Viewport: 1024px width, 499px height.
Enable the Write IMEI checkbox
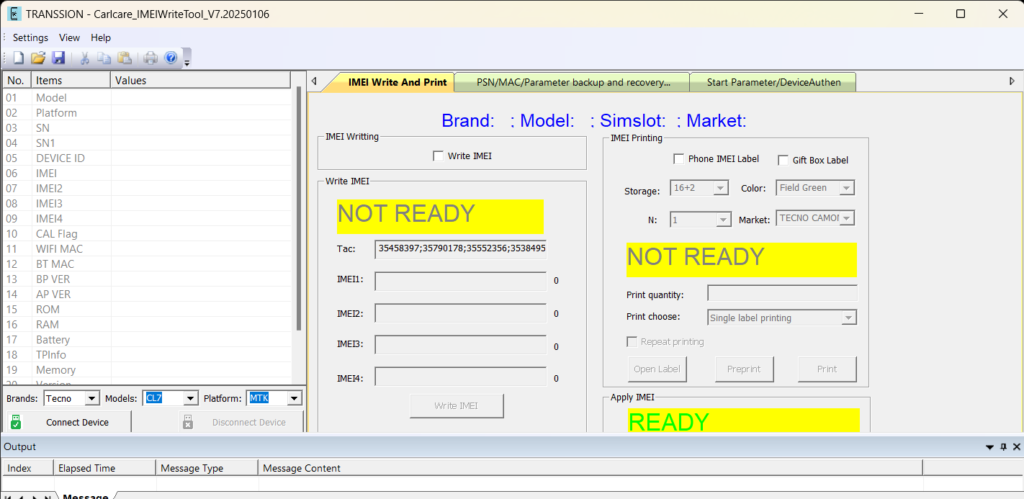[438, 156]
